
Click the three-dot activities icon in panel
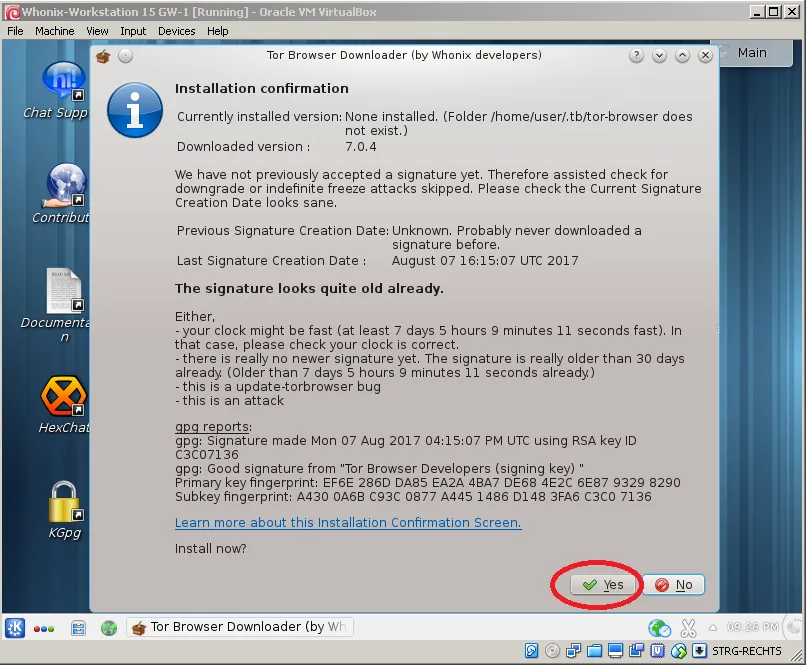[x=44, y=629]
